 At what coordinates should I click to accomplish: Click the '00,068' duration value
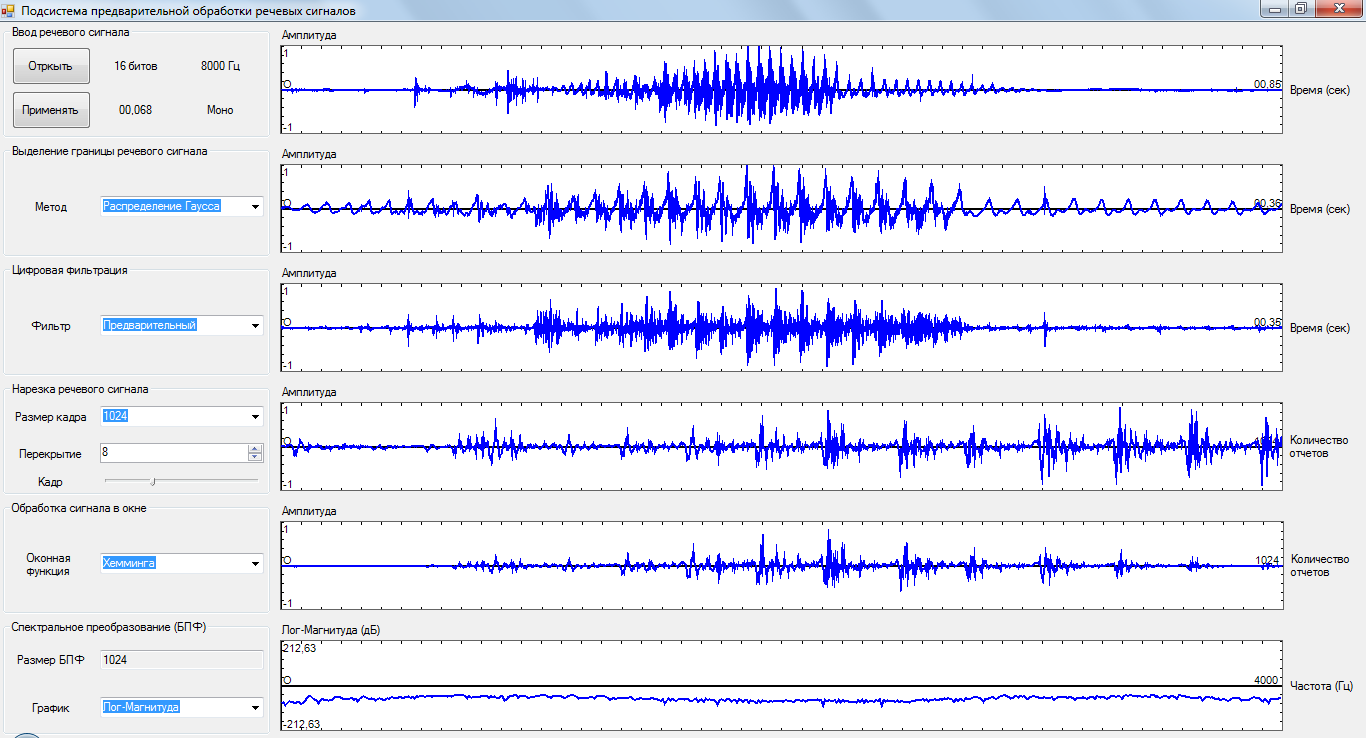pos(135,110)
